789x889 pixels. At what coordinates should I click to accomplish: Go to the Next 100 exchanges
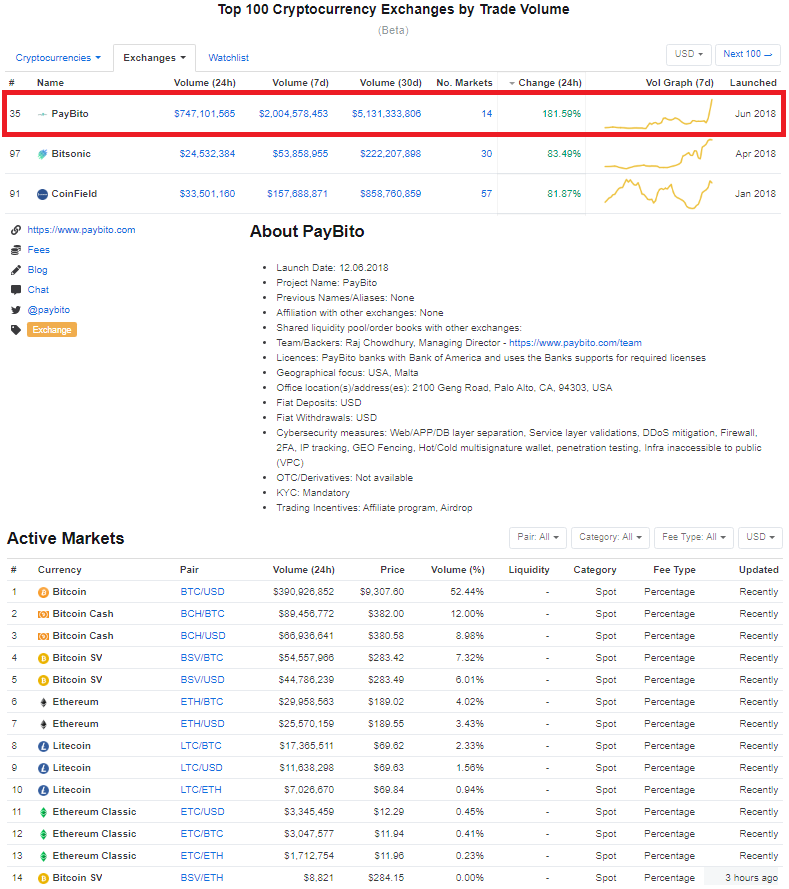coord(748,54)
